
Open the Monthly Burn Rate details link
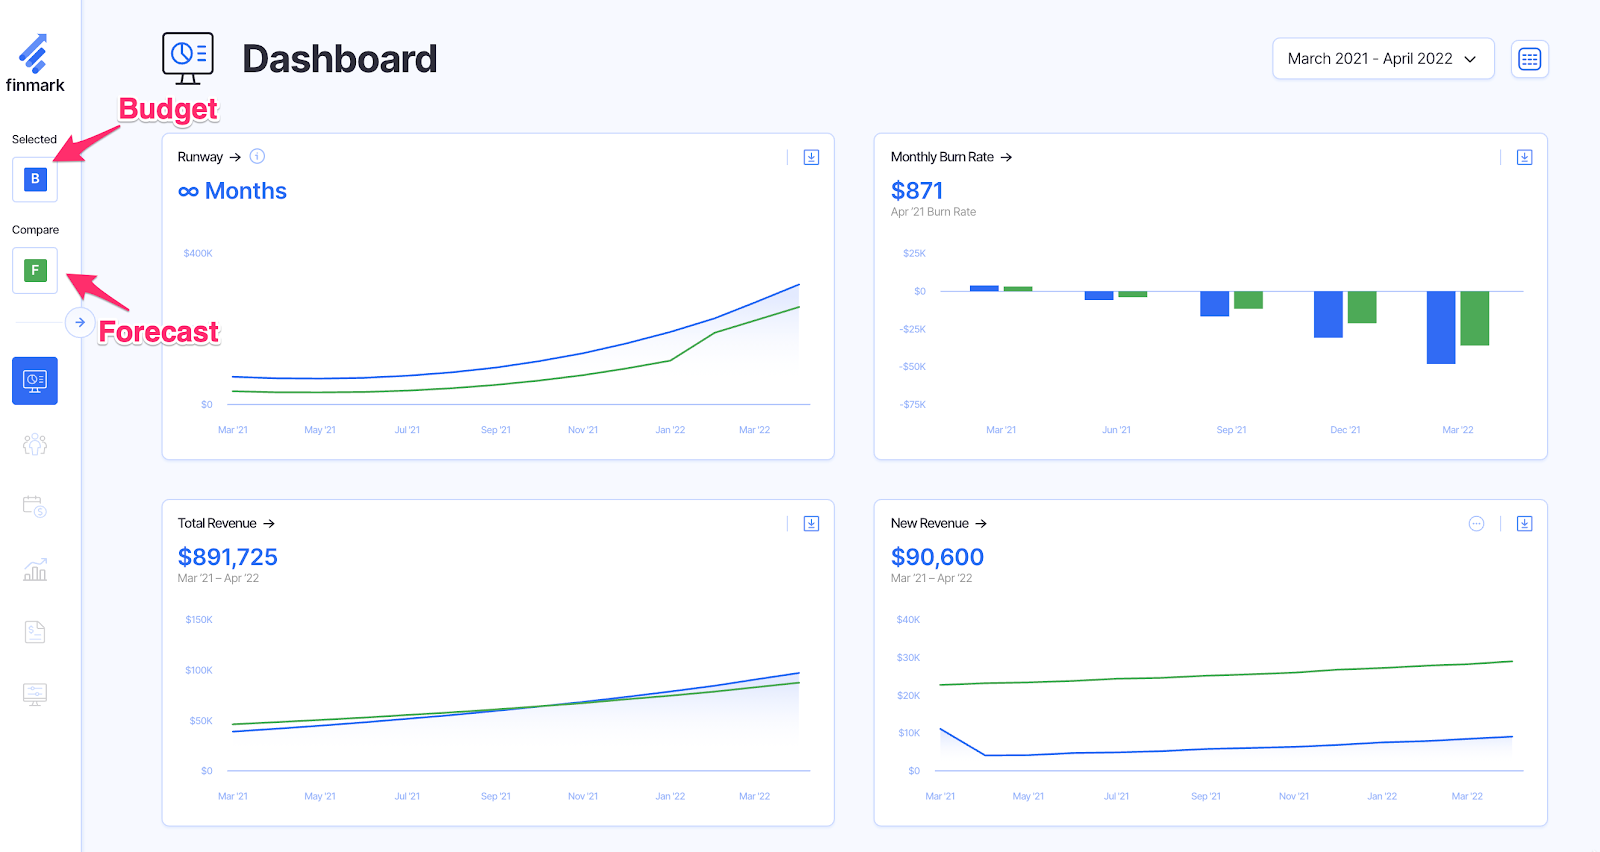pos(951,157)
